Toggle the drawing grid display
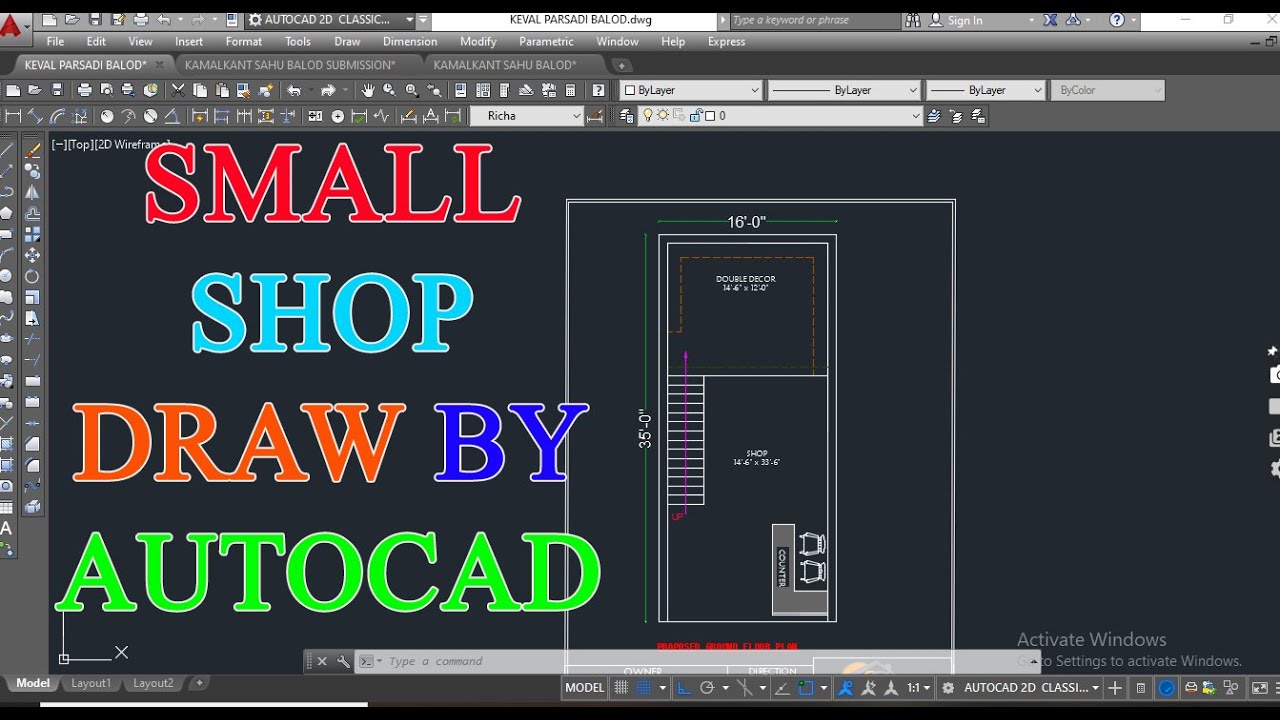Screen dimensions: 1280x720 click(621, 688)
